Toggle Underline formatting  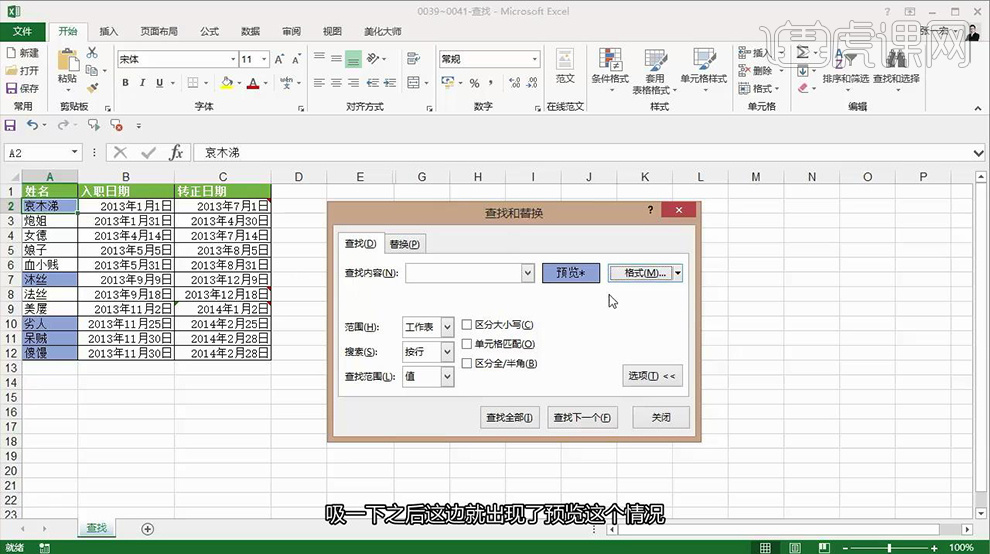[159, 83]
